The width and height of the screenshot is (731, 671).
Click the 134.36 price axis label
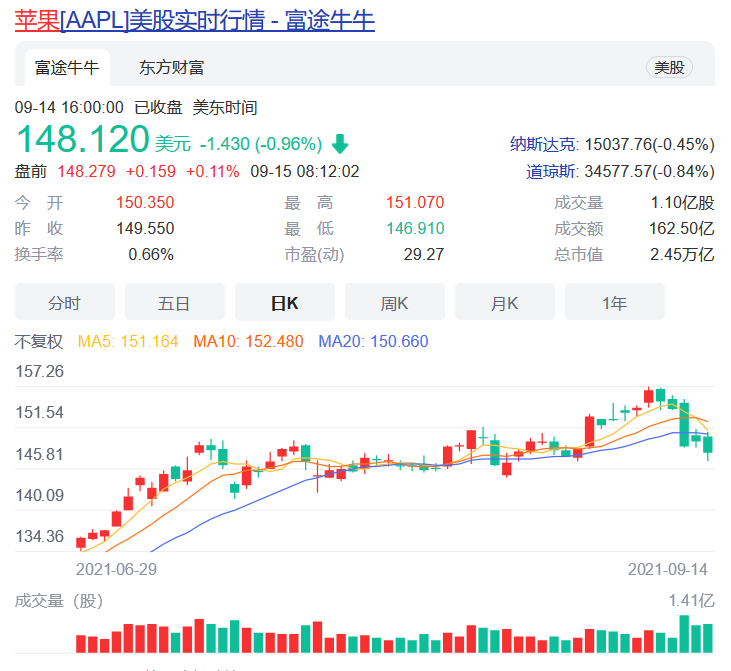click(x=40, y=536)
